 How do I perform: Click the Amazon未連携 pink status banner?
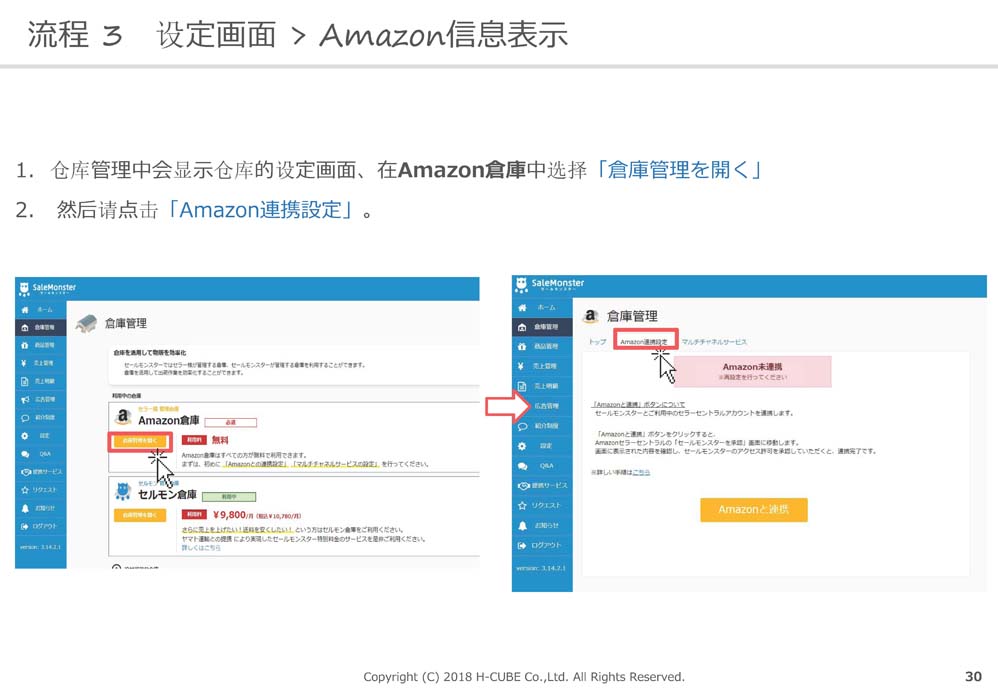pos(752,372)
